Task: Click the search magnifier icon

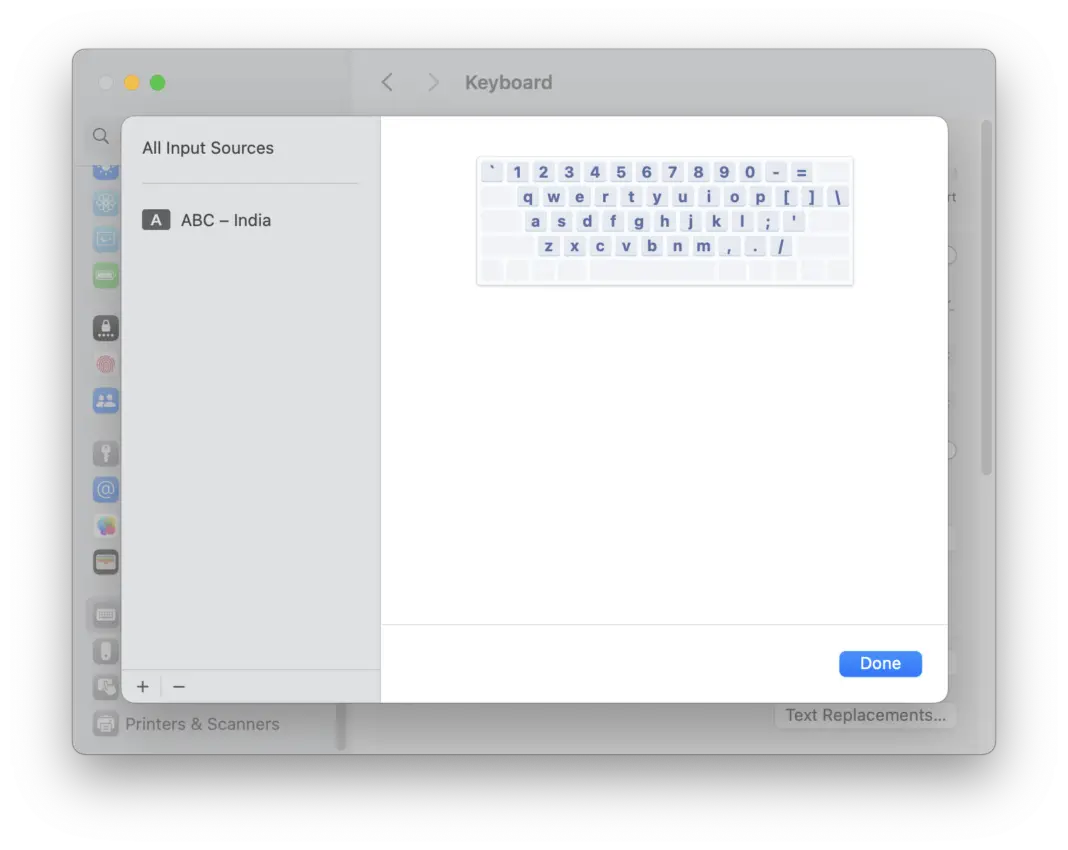Action: tap(101, 136)
